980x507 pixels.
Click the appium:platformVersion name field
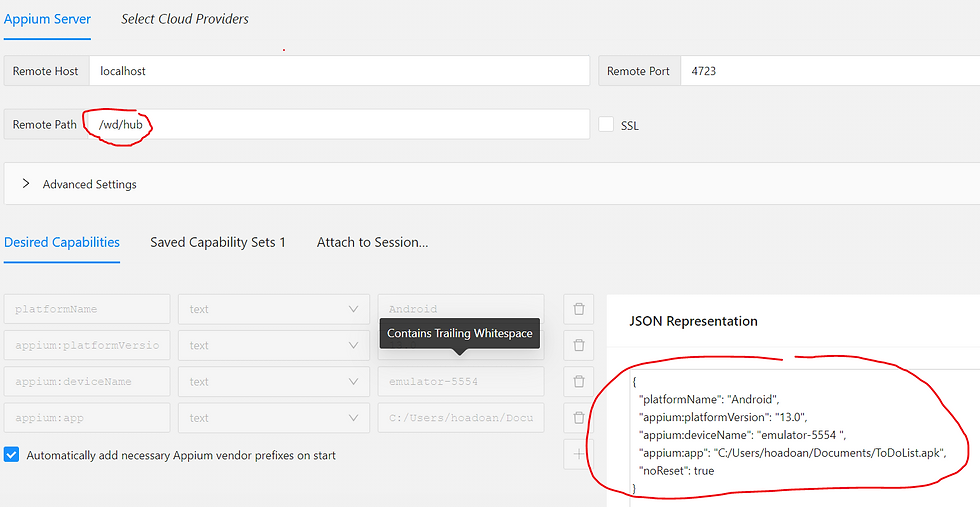pos(87,345)
